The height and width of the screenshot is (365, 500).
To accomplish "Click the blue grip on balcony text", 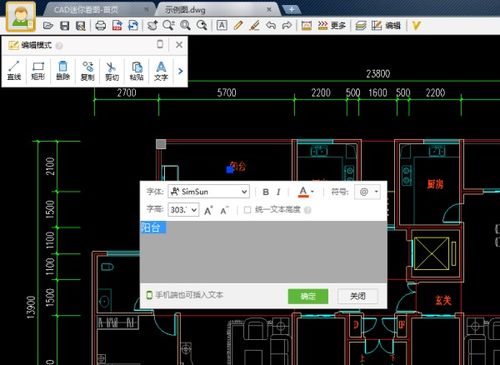I will coord(230,169).
